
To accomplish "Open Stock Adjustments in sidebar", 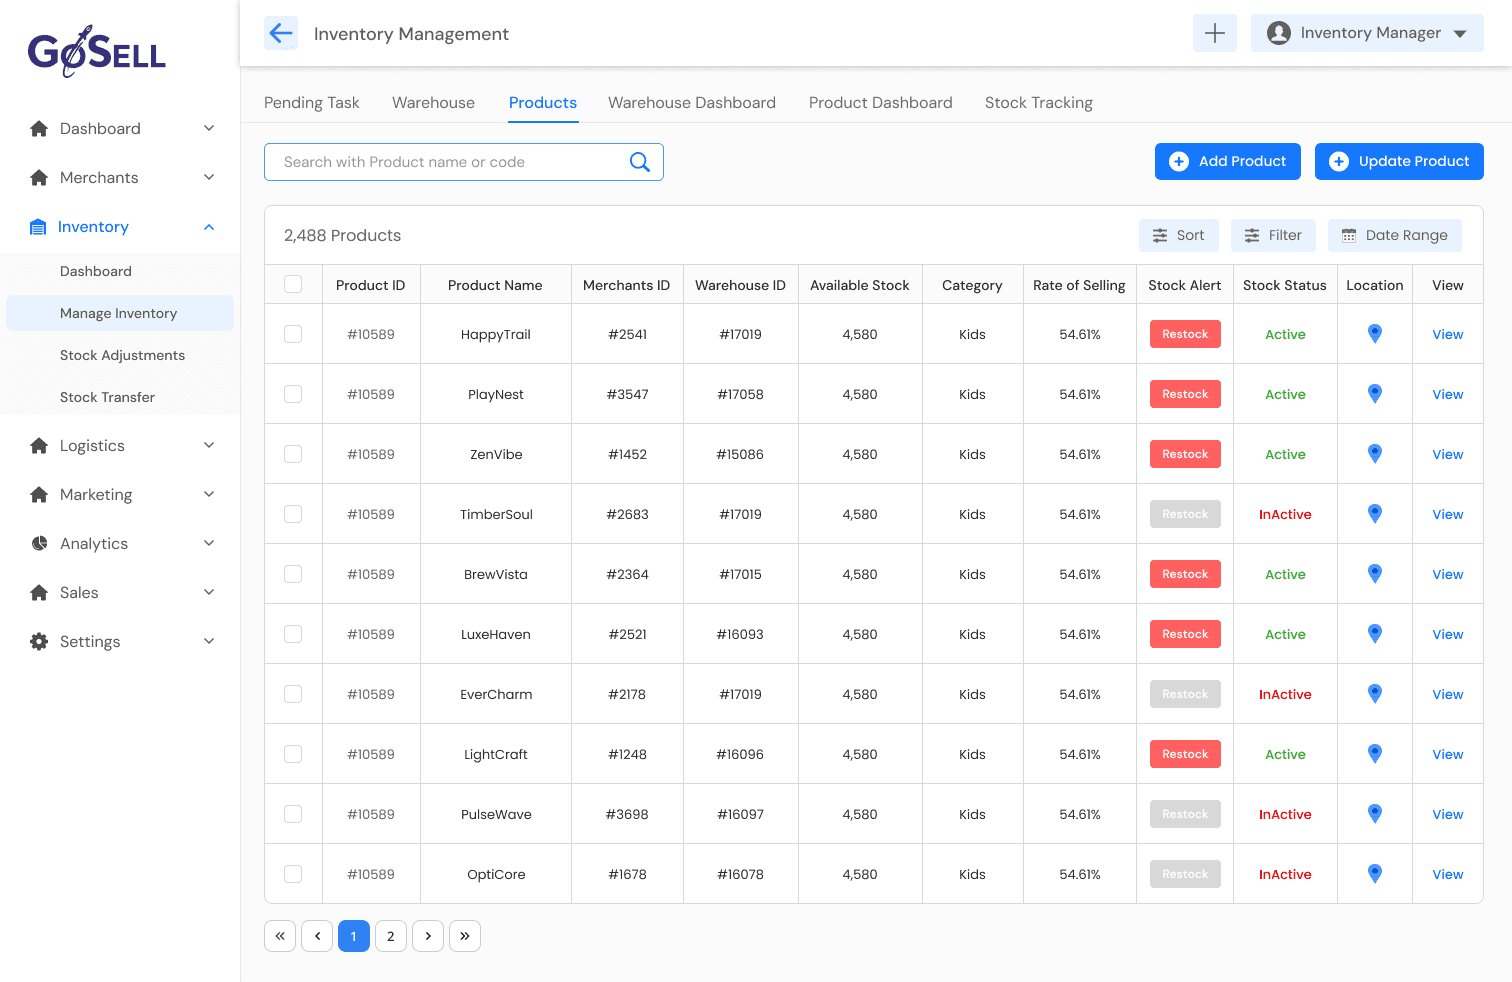I will point(122,355).
